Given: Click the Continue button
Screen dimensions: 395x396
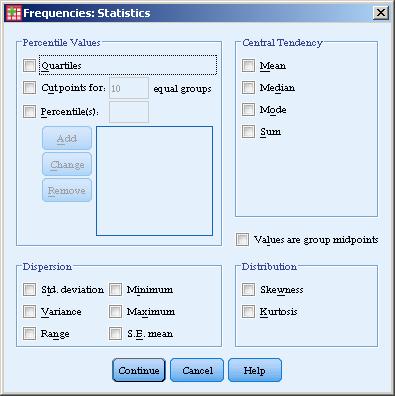Looking at the screenshot, I should pyautogui.click(x=139, y=370).
